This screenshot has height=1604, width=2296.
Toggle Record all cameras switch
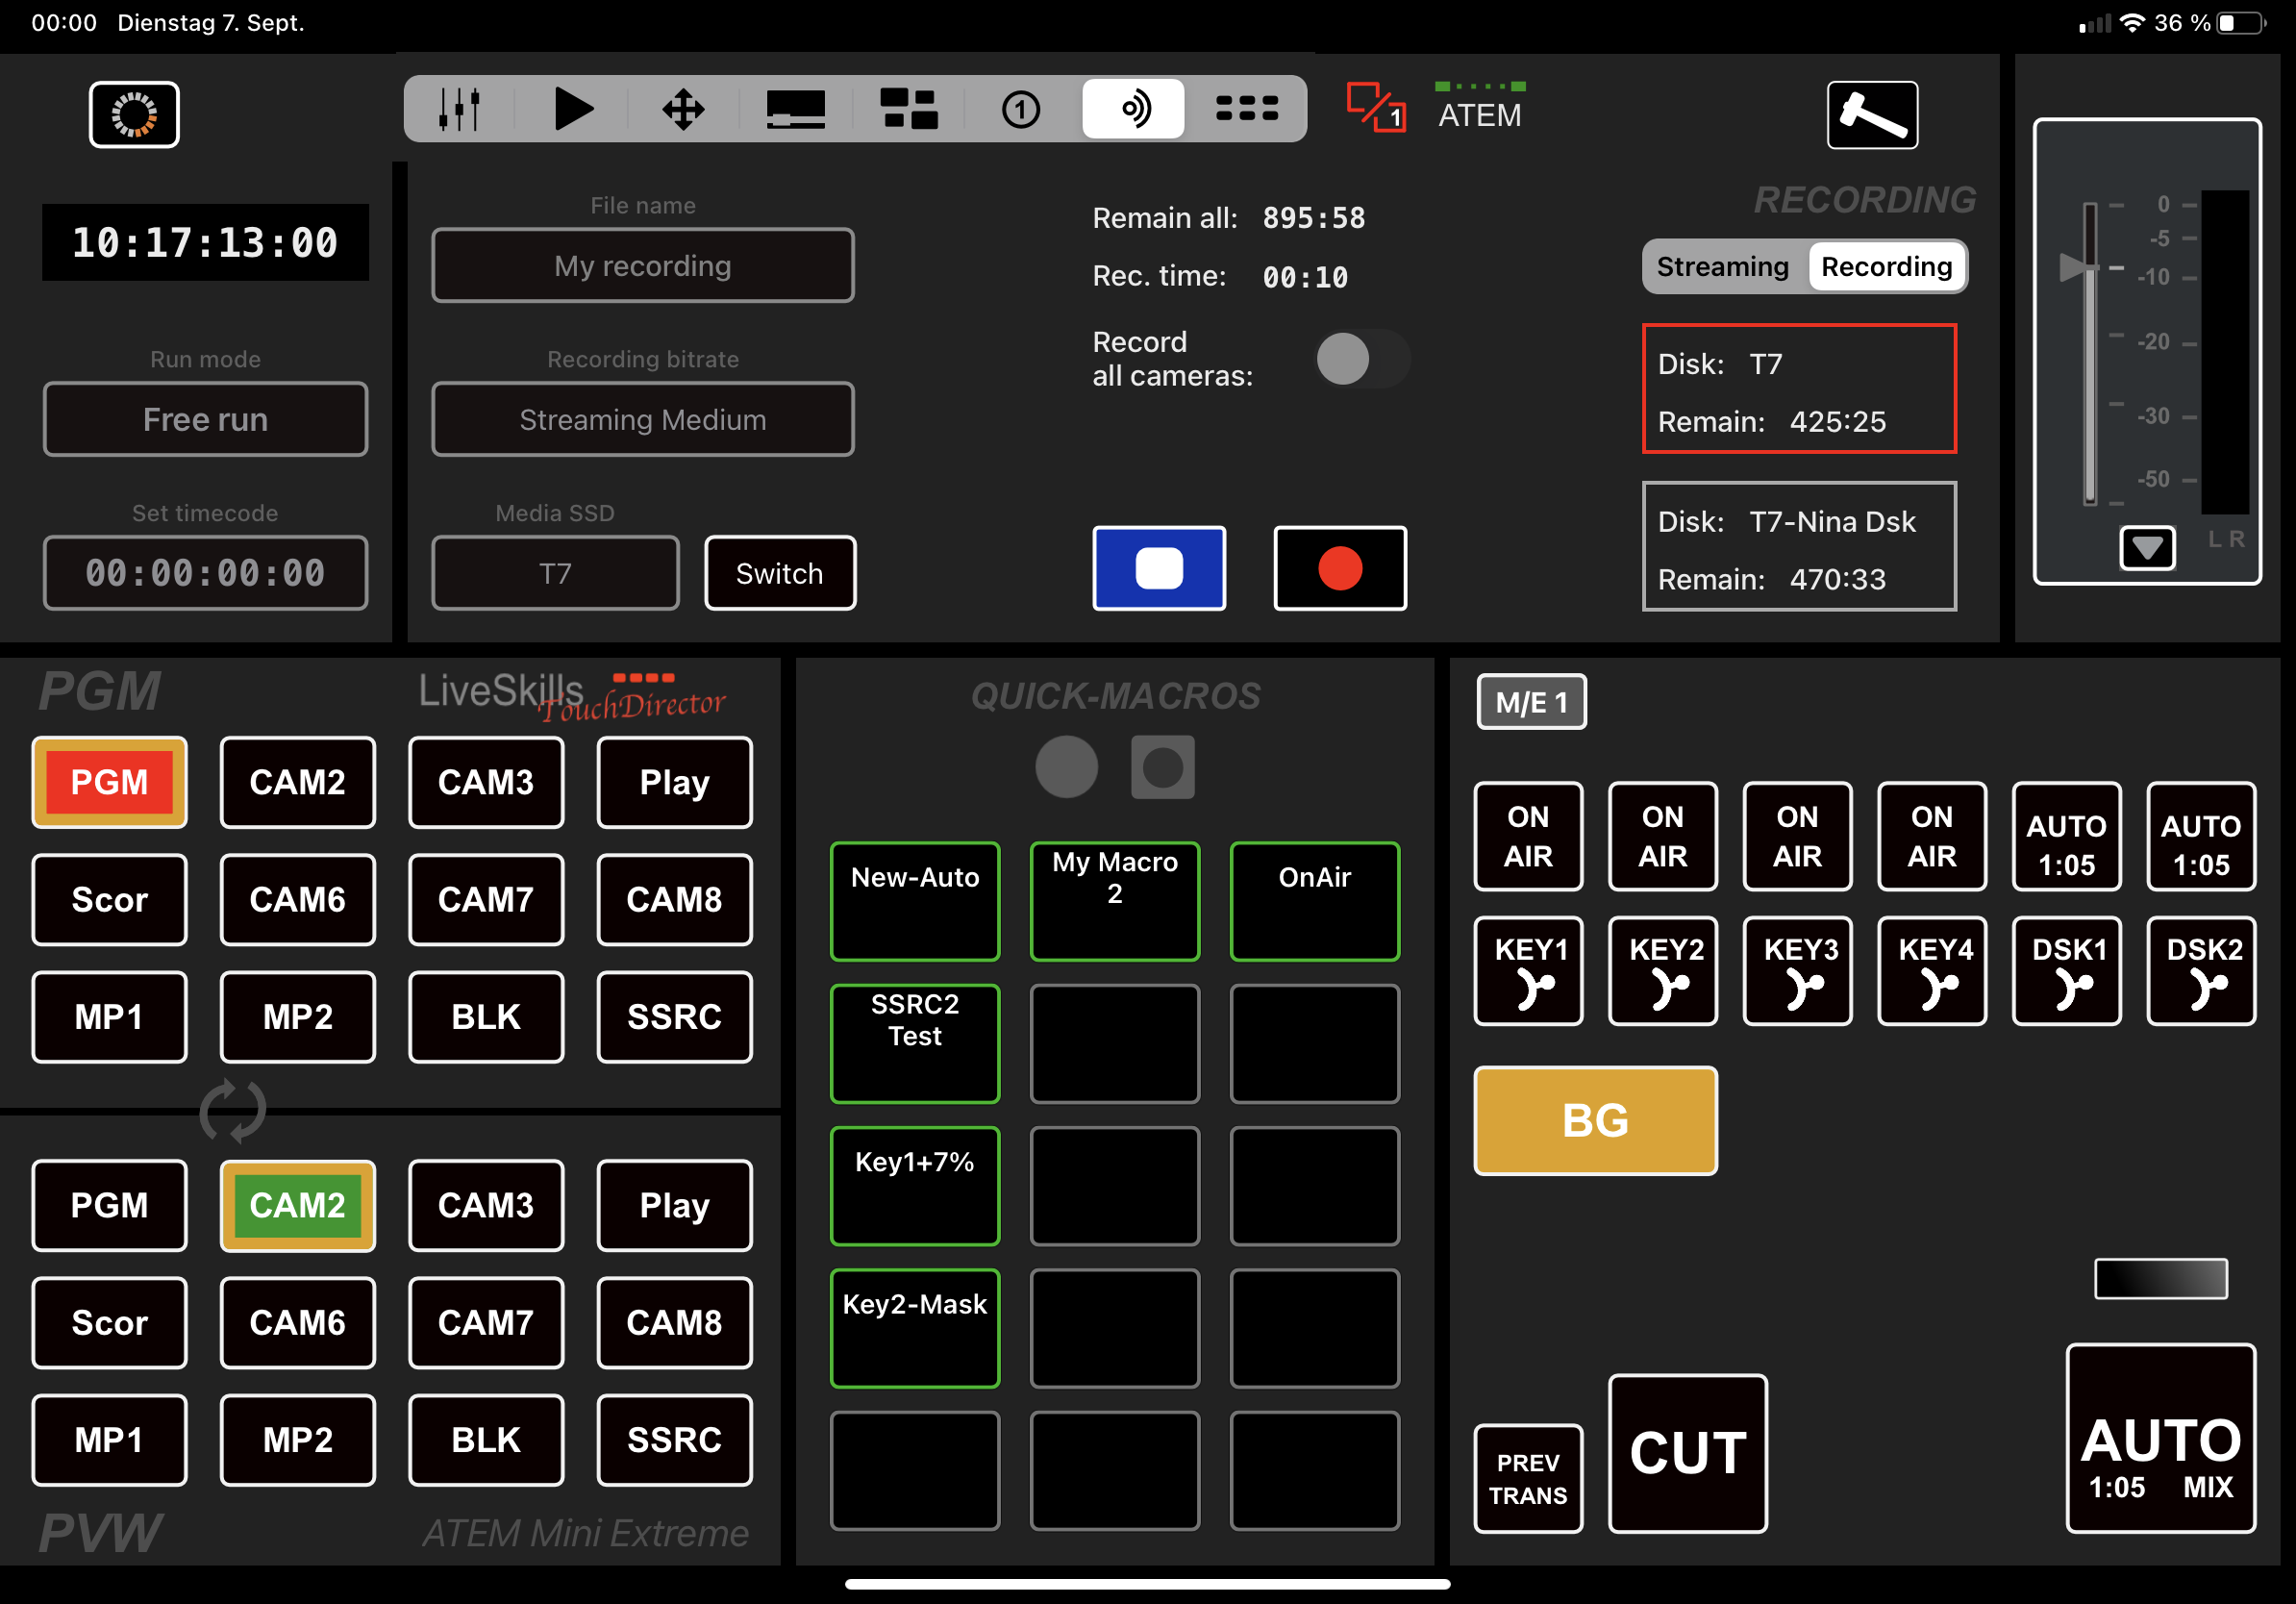point(1362,359)
